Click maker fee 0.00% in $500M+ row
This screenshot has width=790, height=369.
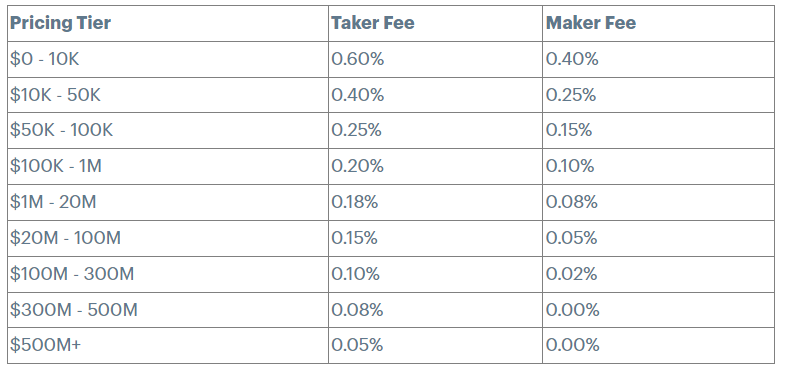click(573, 345)
